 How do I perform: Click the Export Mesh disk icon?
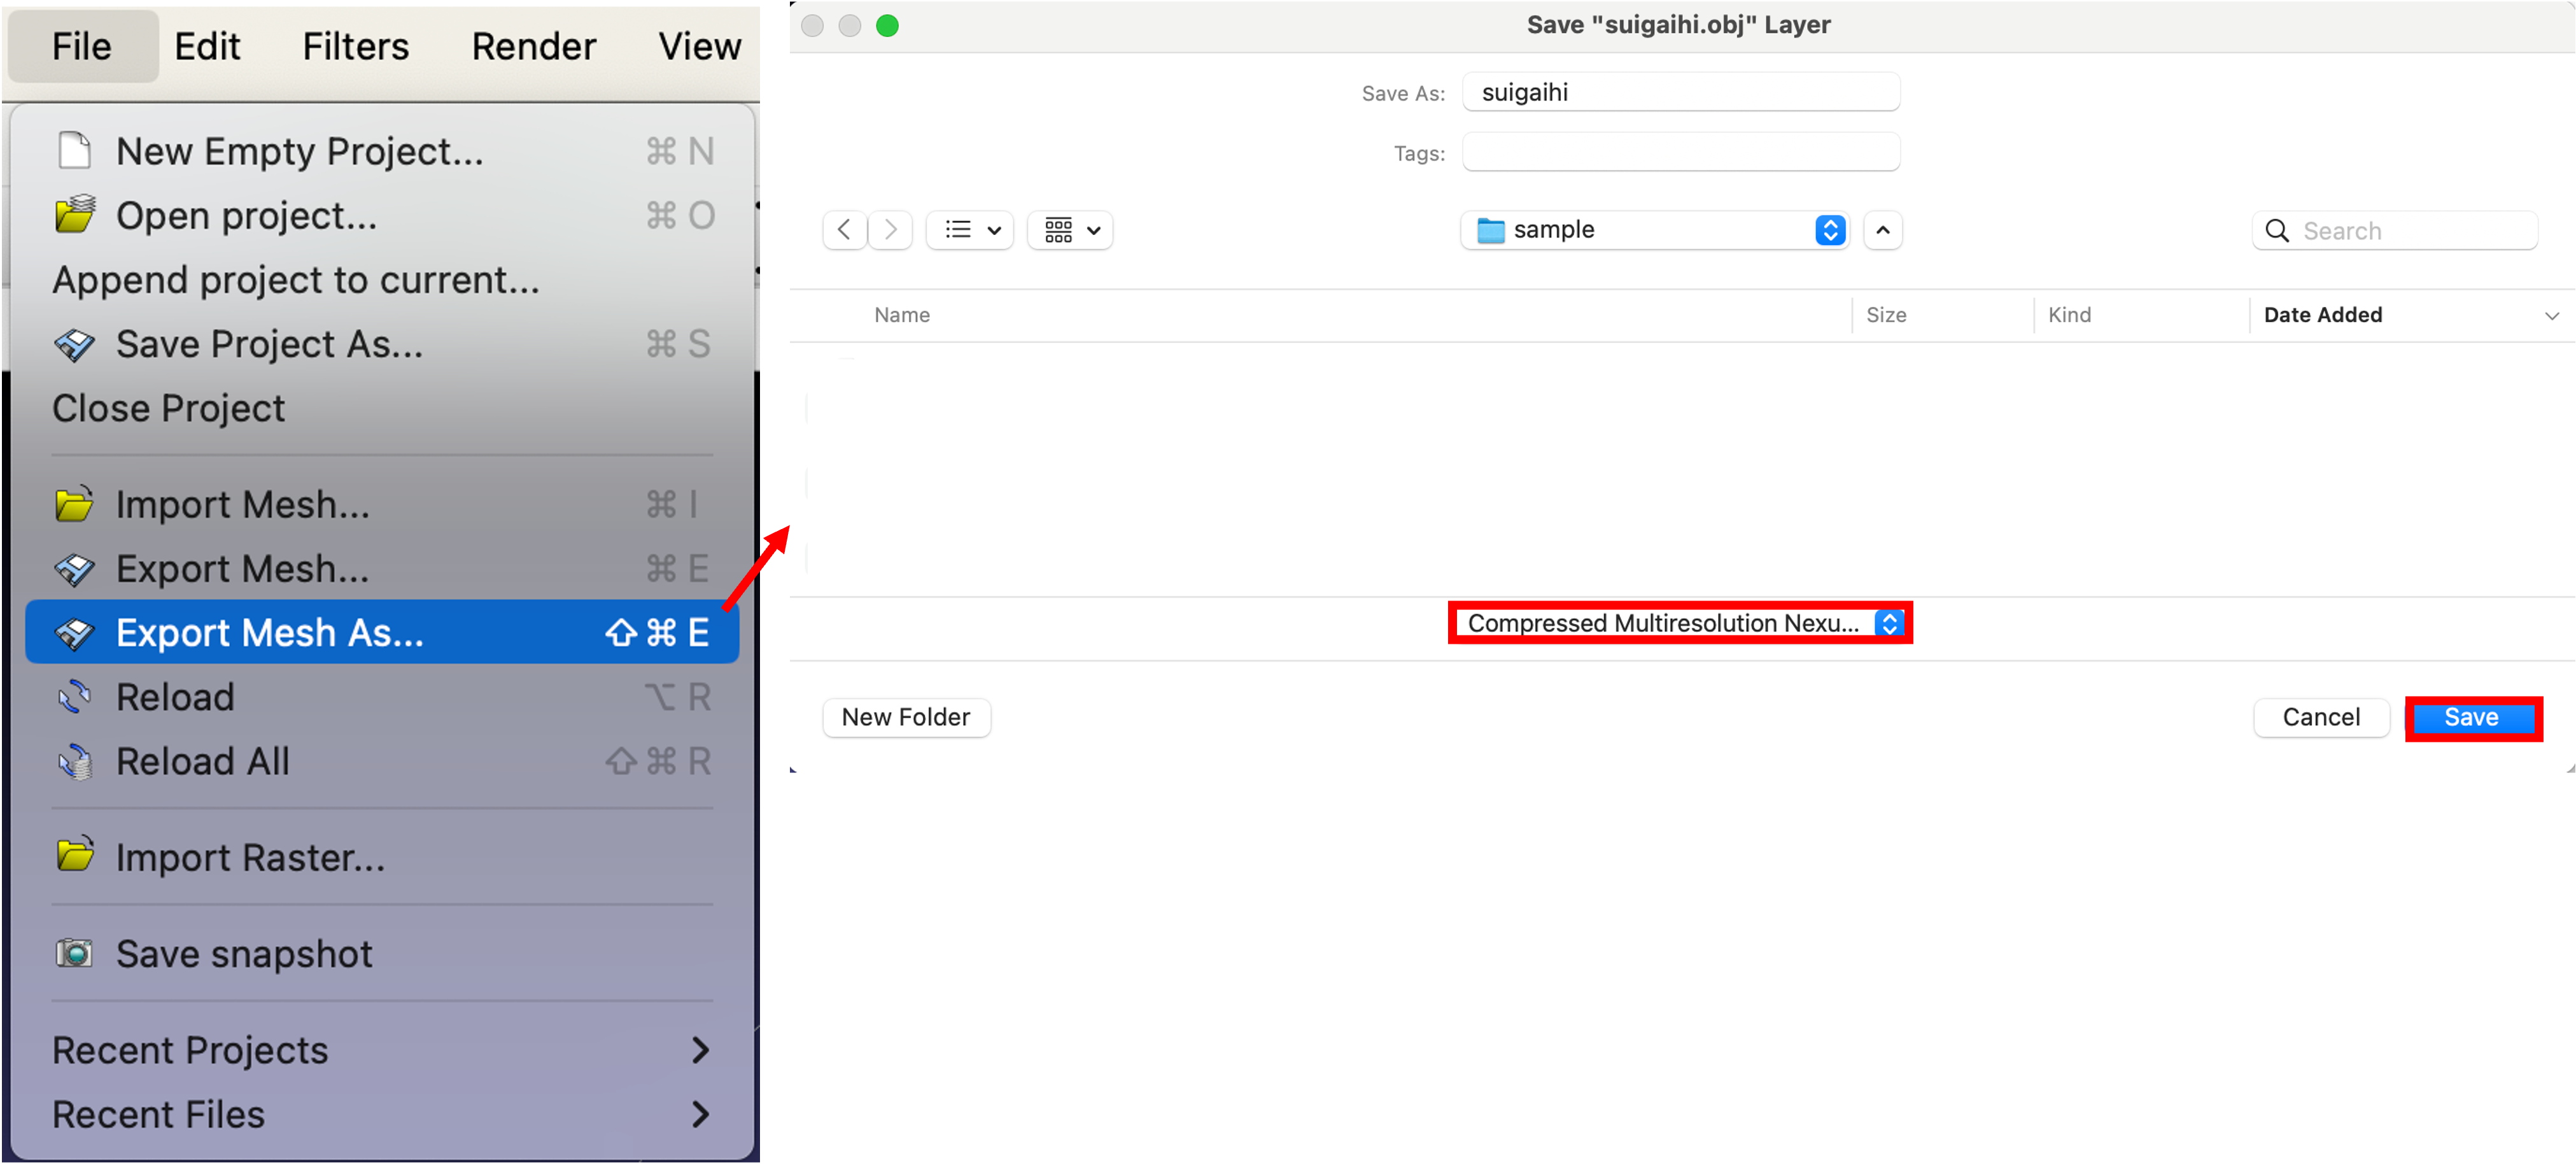[75, 569]
